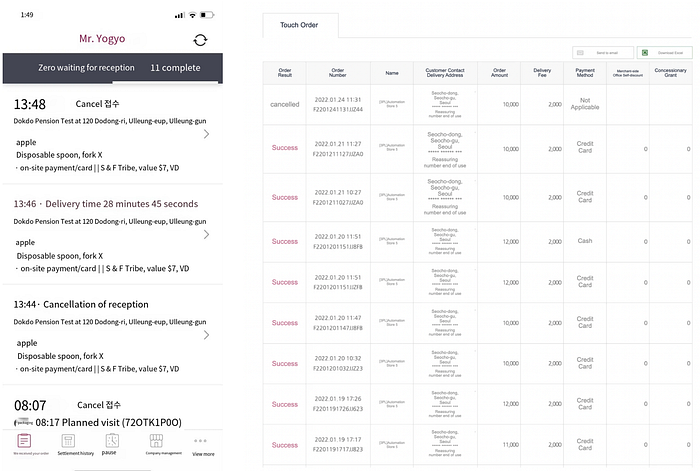700x471 pixels.
Task: Click the 'Cash' payment method cell
Action: (585, 241)
